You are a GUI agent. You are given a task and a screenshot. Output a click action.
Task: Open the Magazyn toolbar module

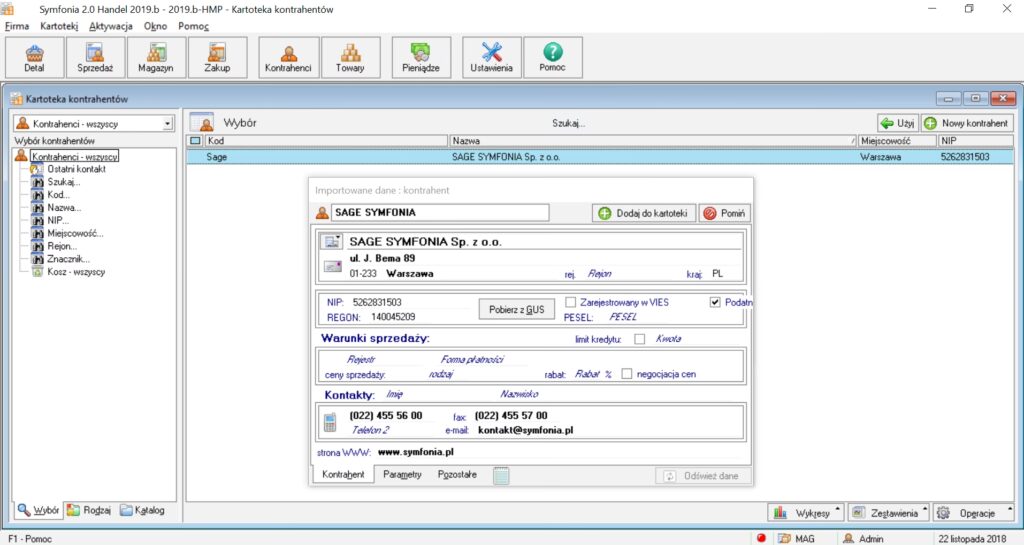tap(156, 58)
